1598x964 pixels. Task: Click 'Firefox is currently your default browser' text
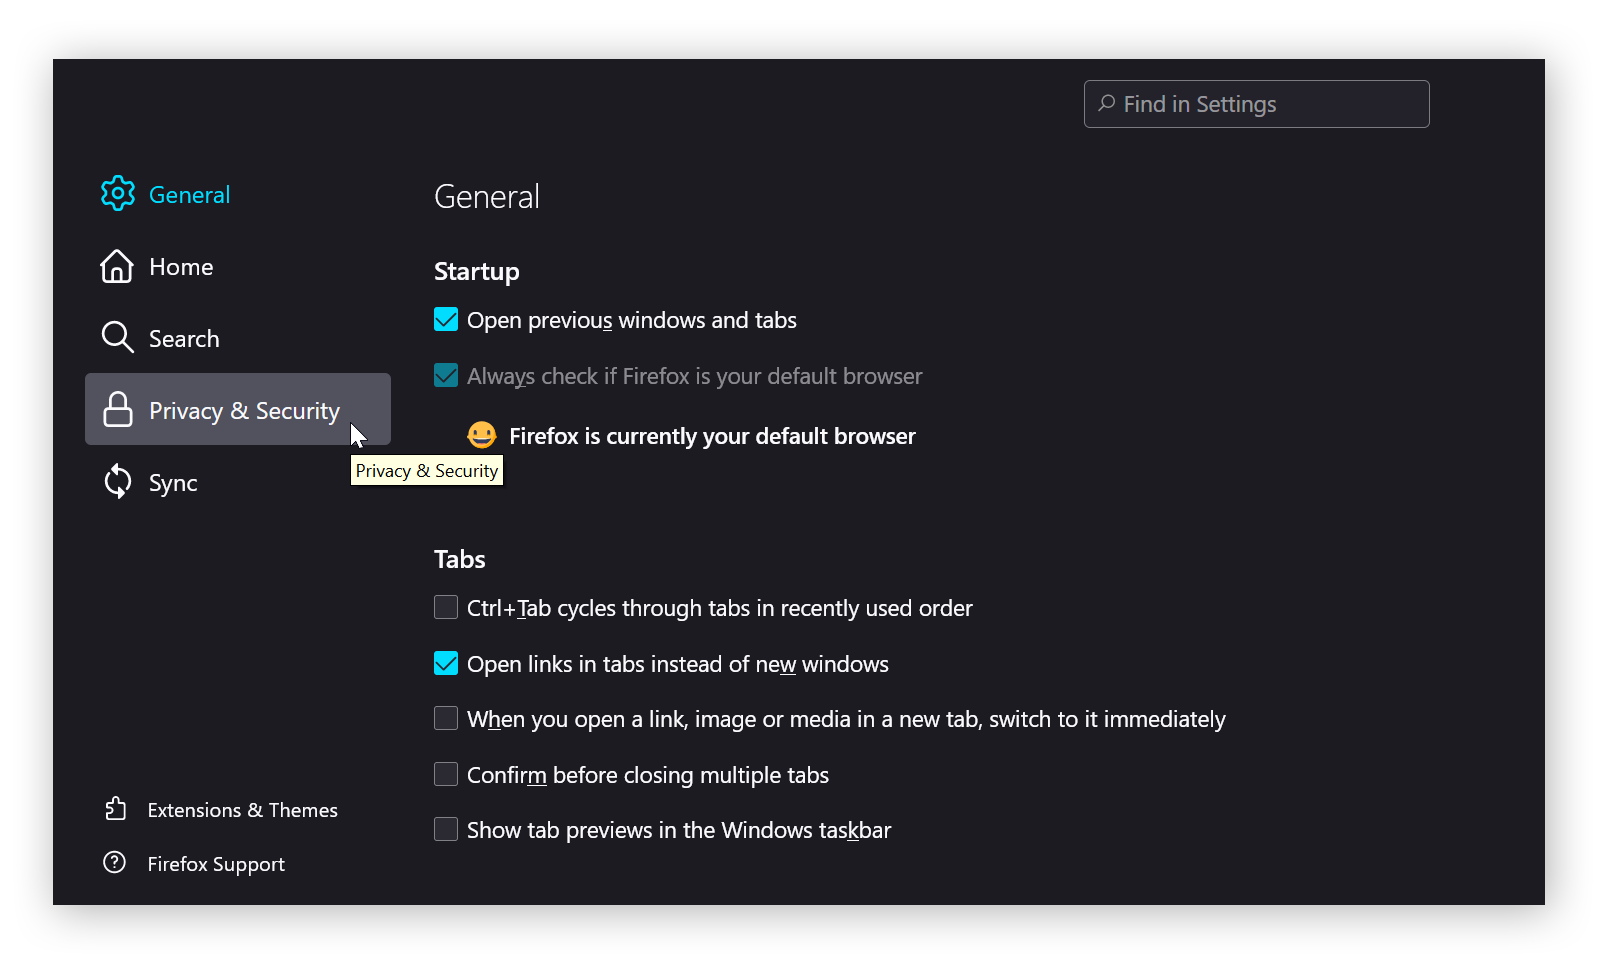click(x=712, y=436)
